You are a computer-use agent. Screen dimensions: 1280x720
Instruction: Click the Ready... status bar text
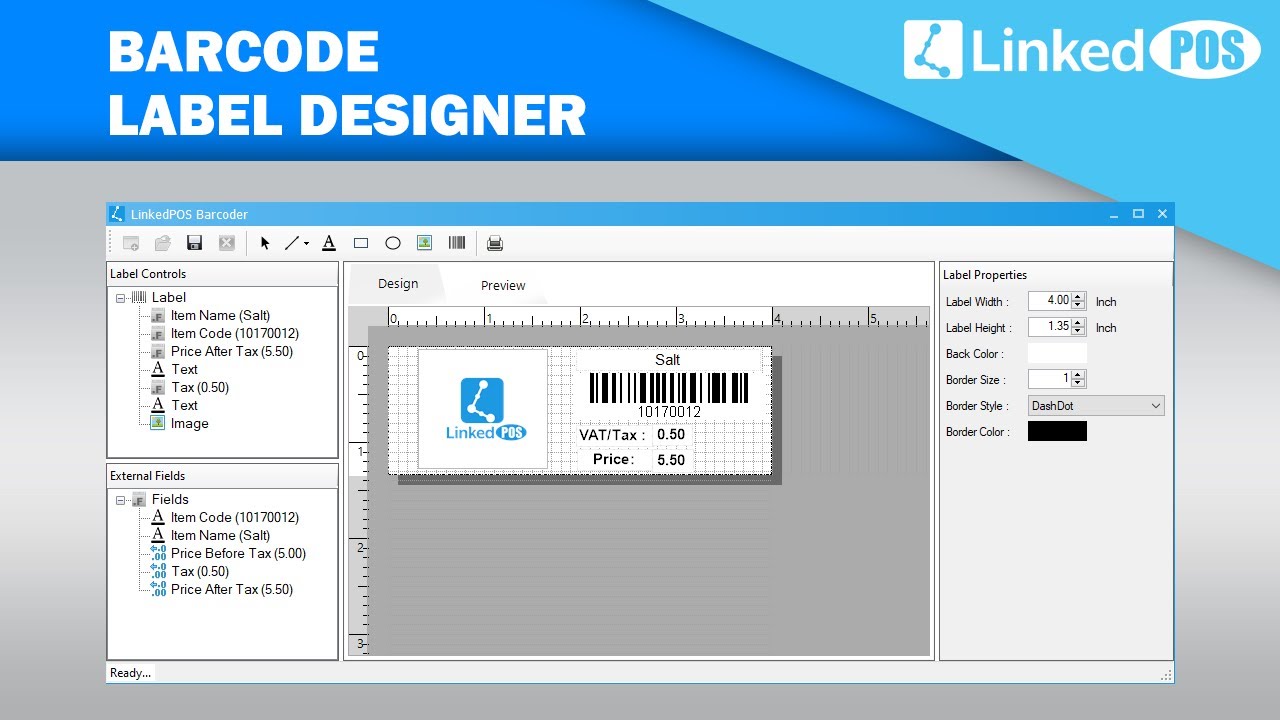(x=130, y=673)
